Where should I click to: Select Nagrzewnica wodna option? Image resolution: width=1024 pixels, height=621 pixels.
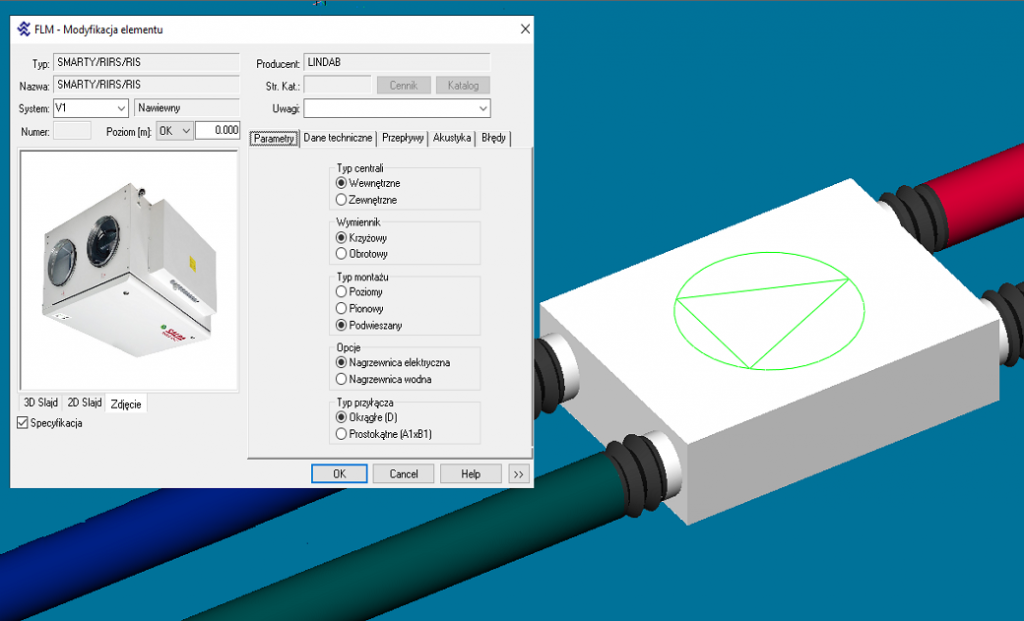(x=342, y=379)
